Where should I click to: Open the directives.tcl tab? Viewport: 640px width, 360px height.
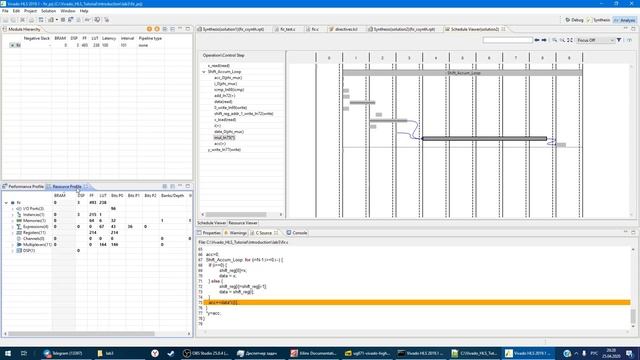click(x=343, y=29)
